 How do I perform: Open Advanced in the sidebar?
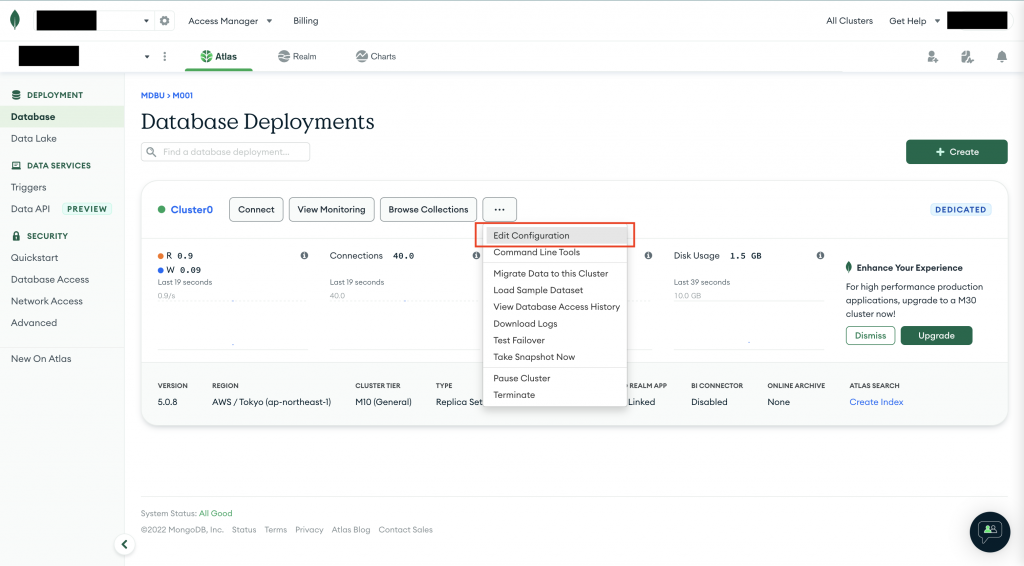click(x=34, y=322)
